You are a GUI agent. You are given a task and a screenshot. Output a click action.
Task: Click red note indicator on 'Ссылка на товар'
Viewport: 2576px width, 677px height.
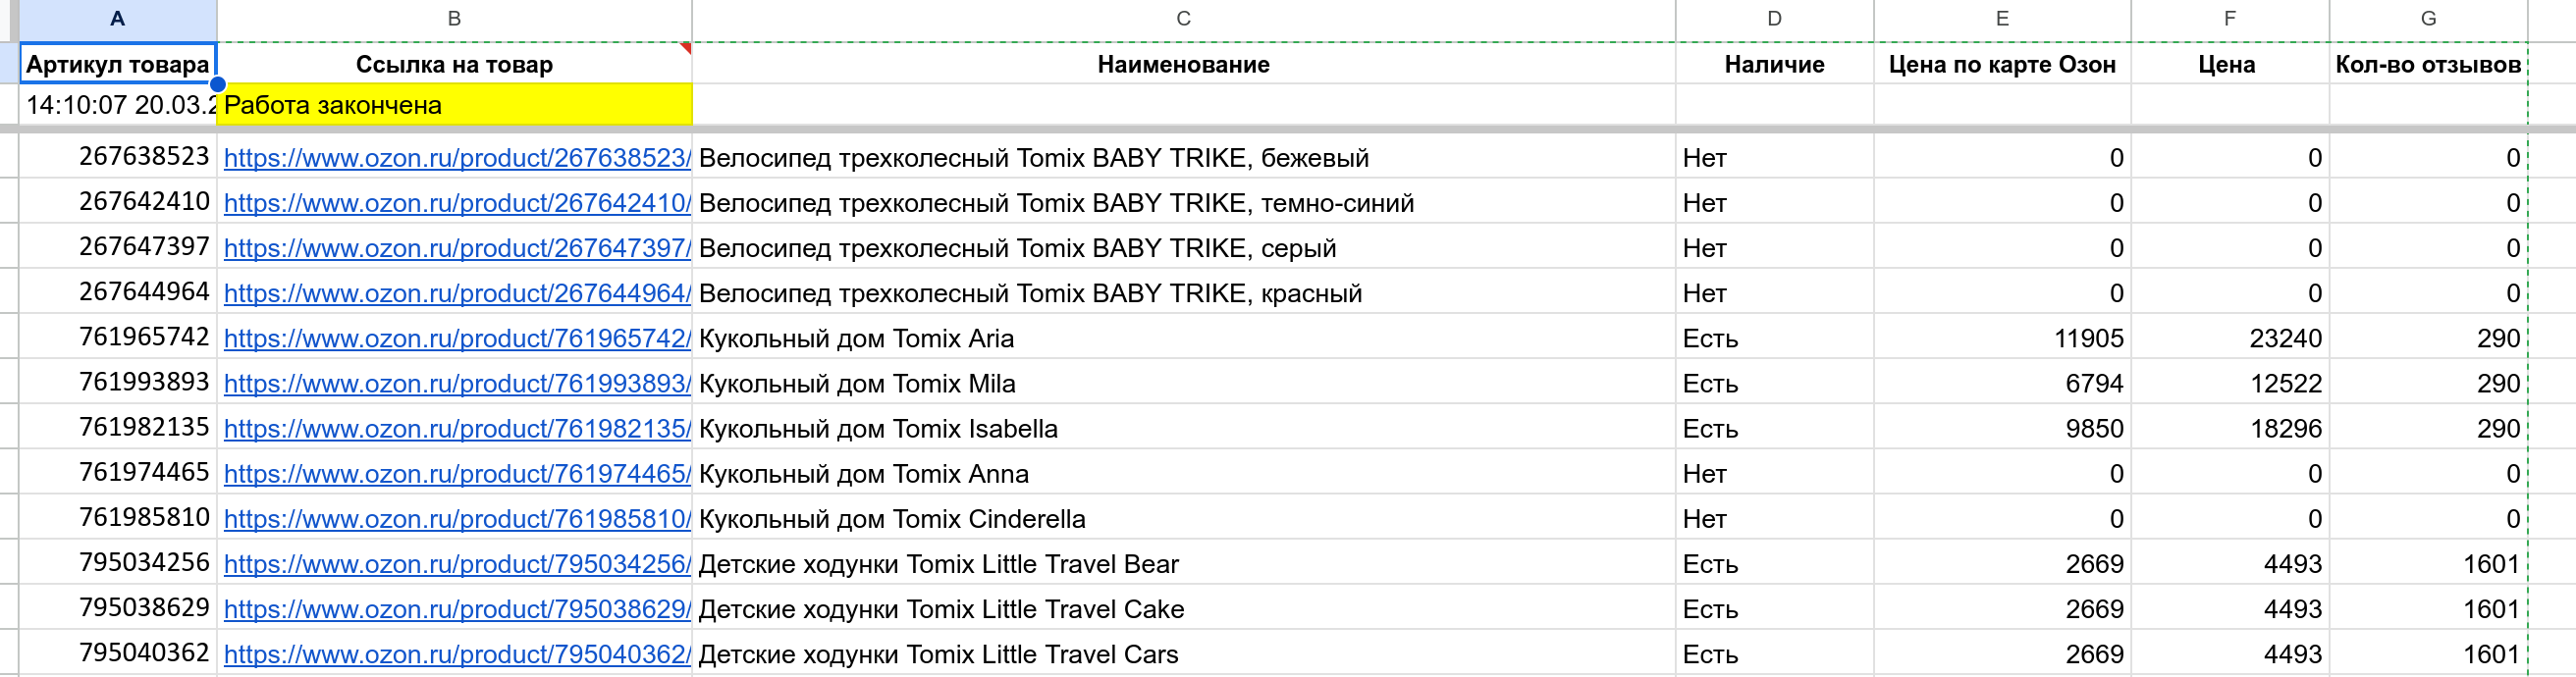pos(686,47)
